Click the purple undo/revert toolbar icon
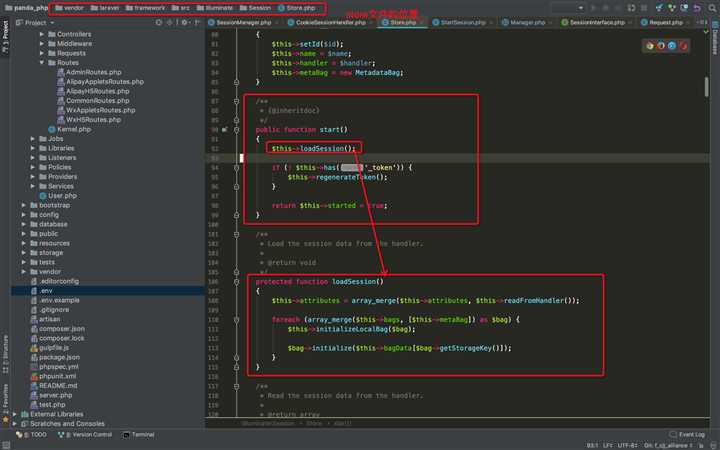Viewport: 720px width, 450px height. (697, 7)
